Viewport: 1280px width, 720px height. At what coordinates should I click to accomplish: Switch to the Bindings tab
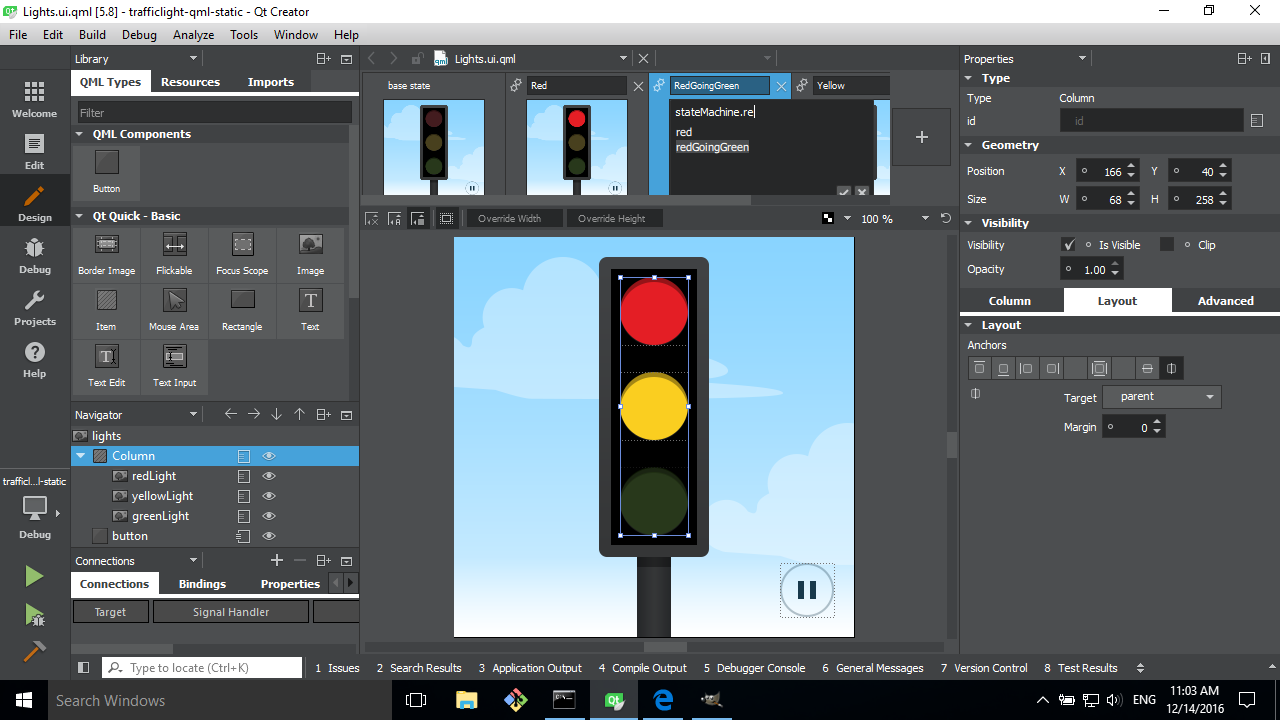pyautogui.click(x=202, y=583)
